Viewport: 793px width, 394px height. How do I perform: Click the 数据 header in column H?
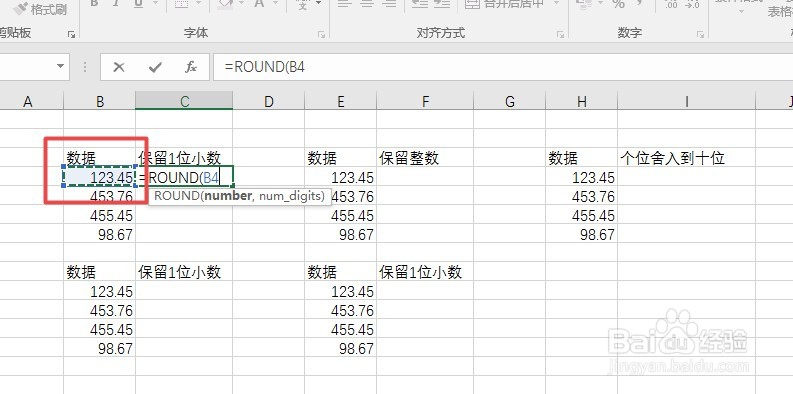coord(582,158)
